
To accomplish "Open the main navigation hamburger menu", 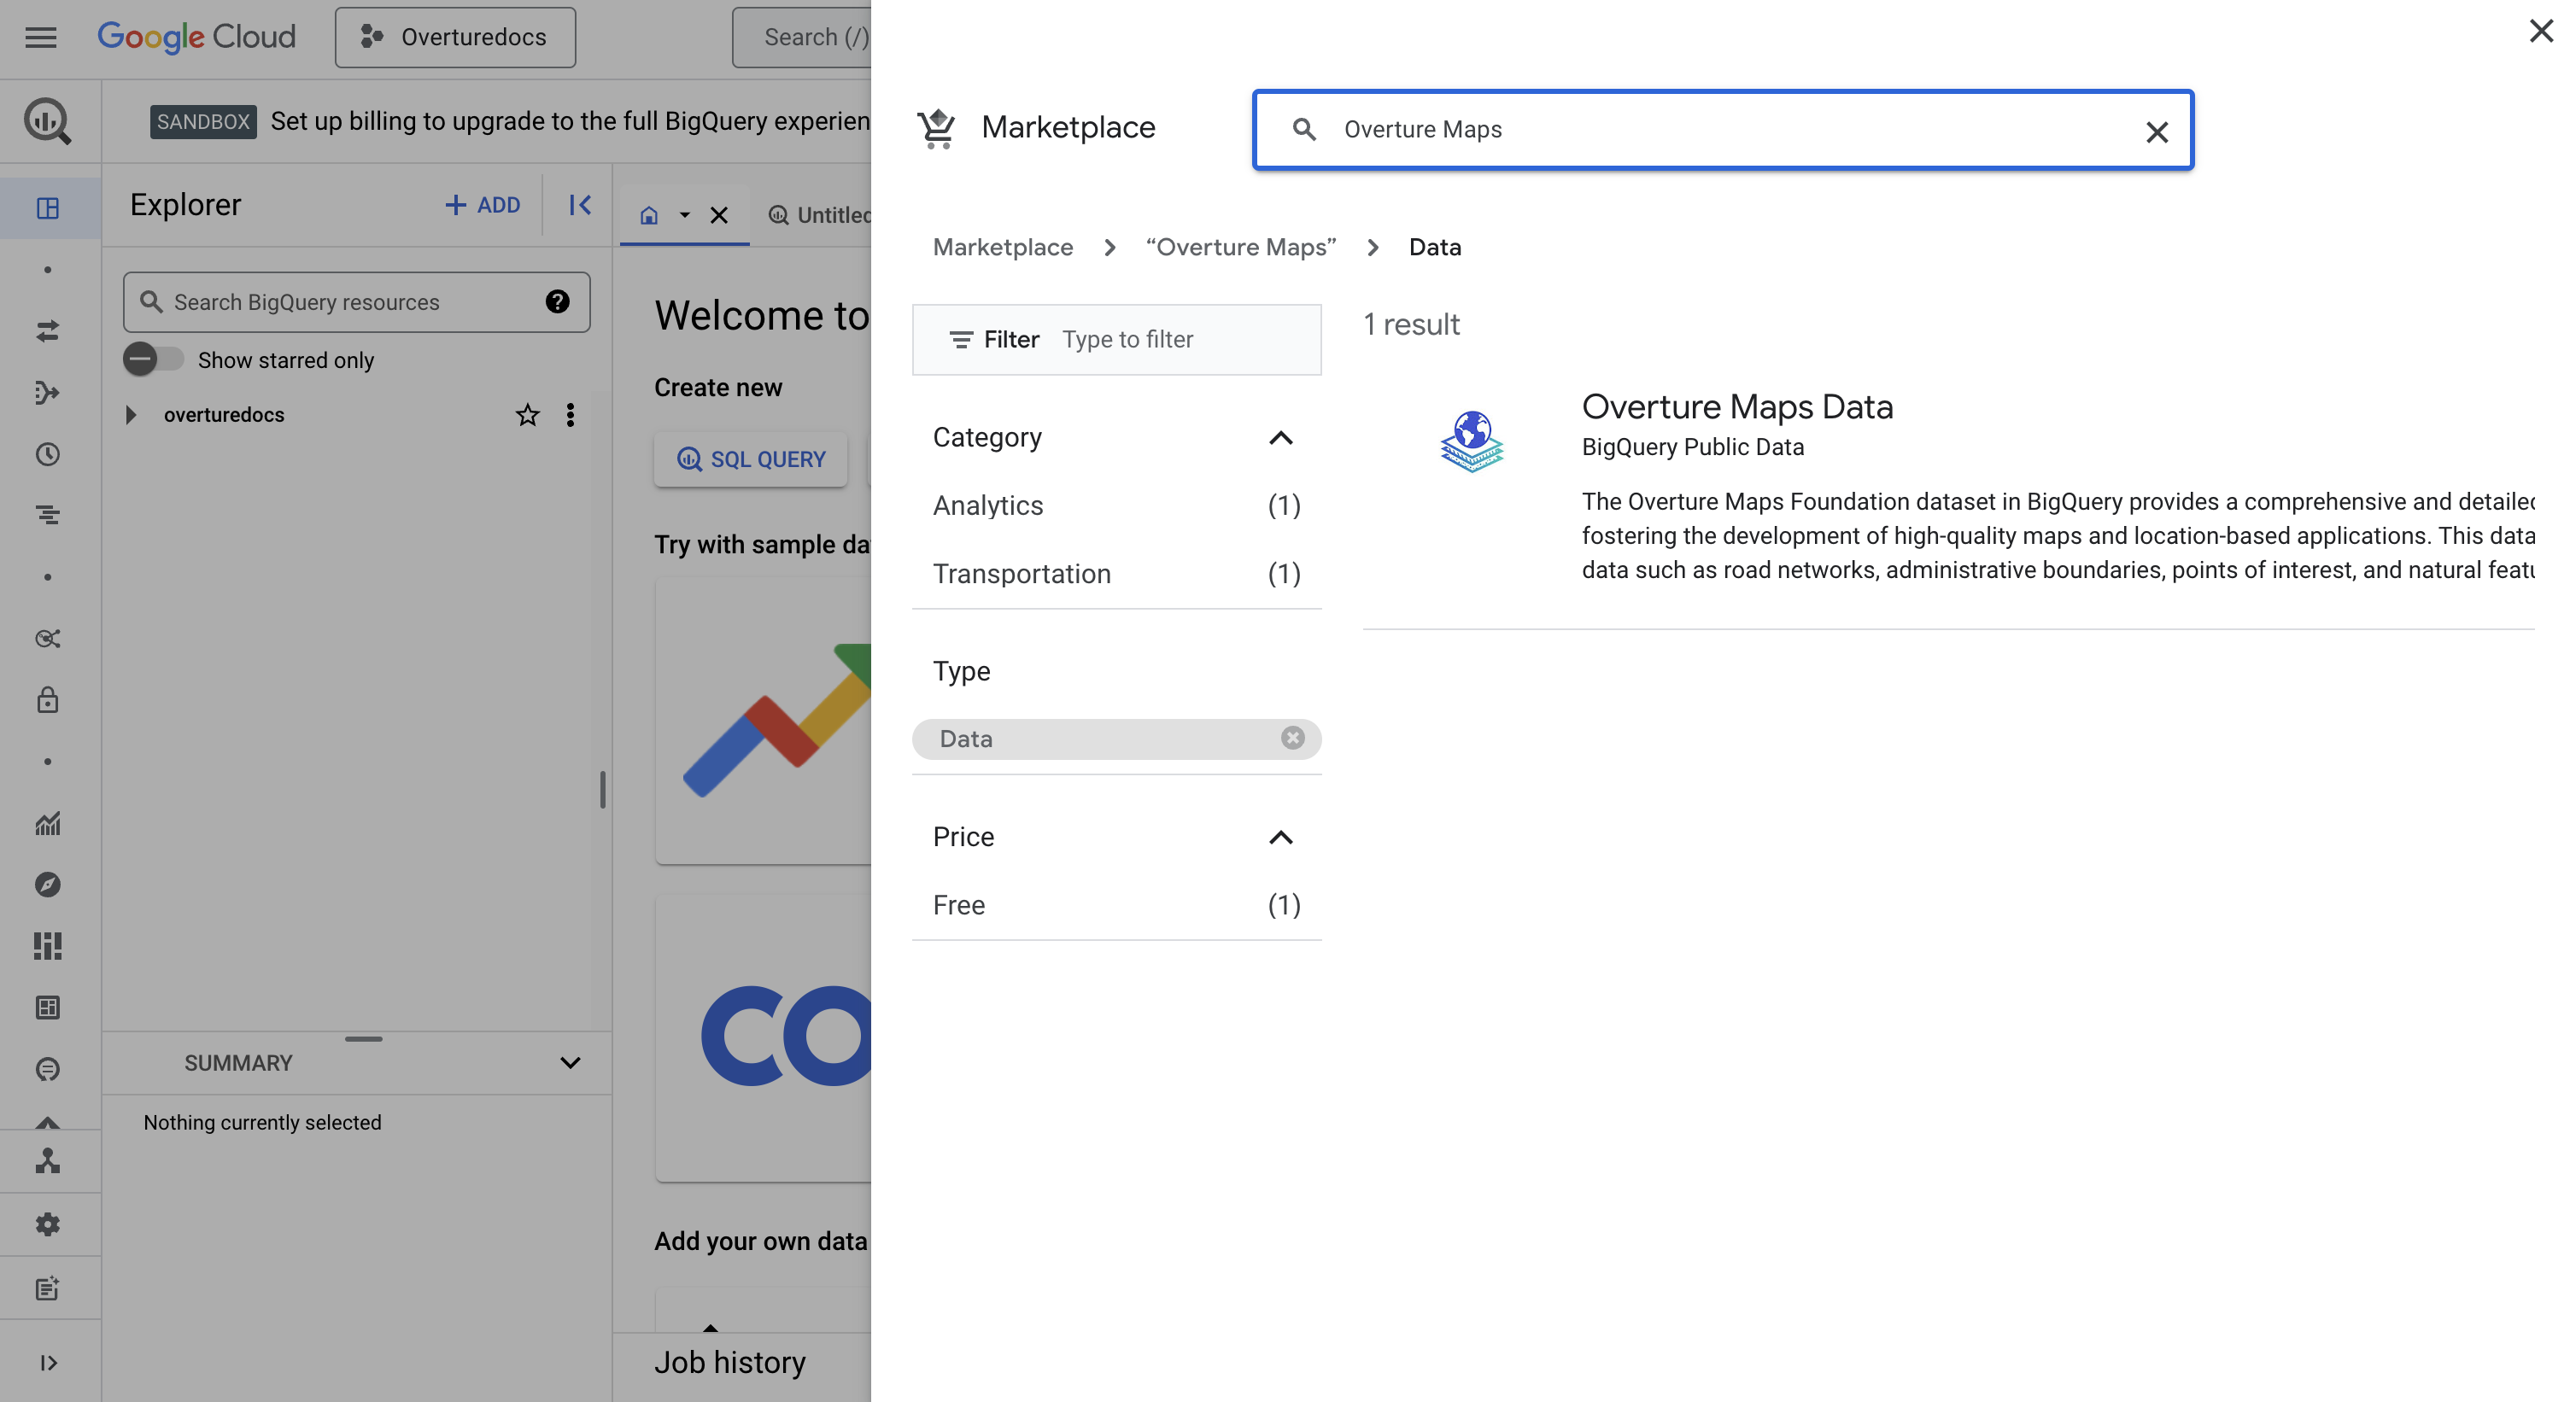I will click(41, 37).
